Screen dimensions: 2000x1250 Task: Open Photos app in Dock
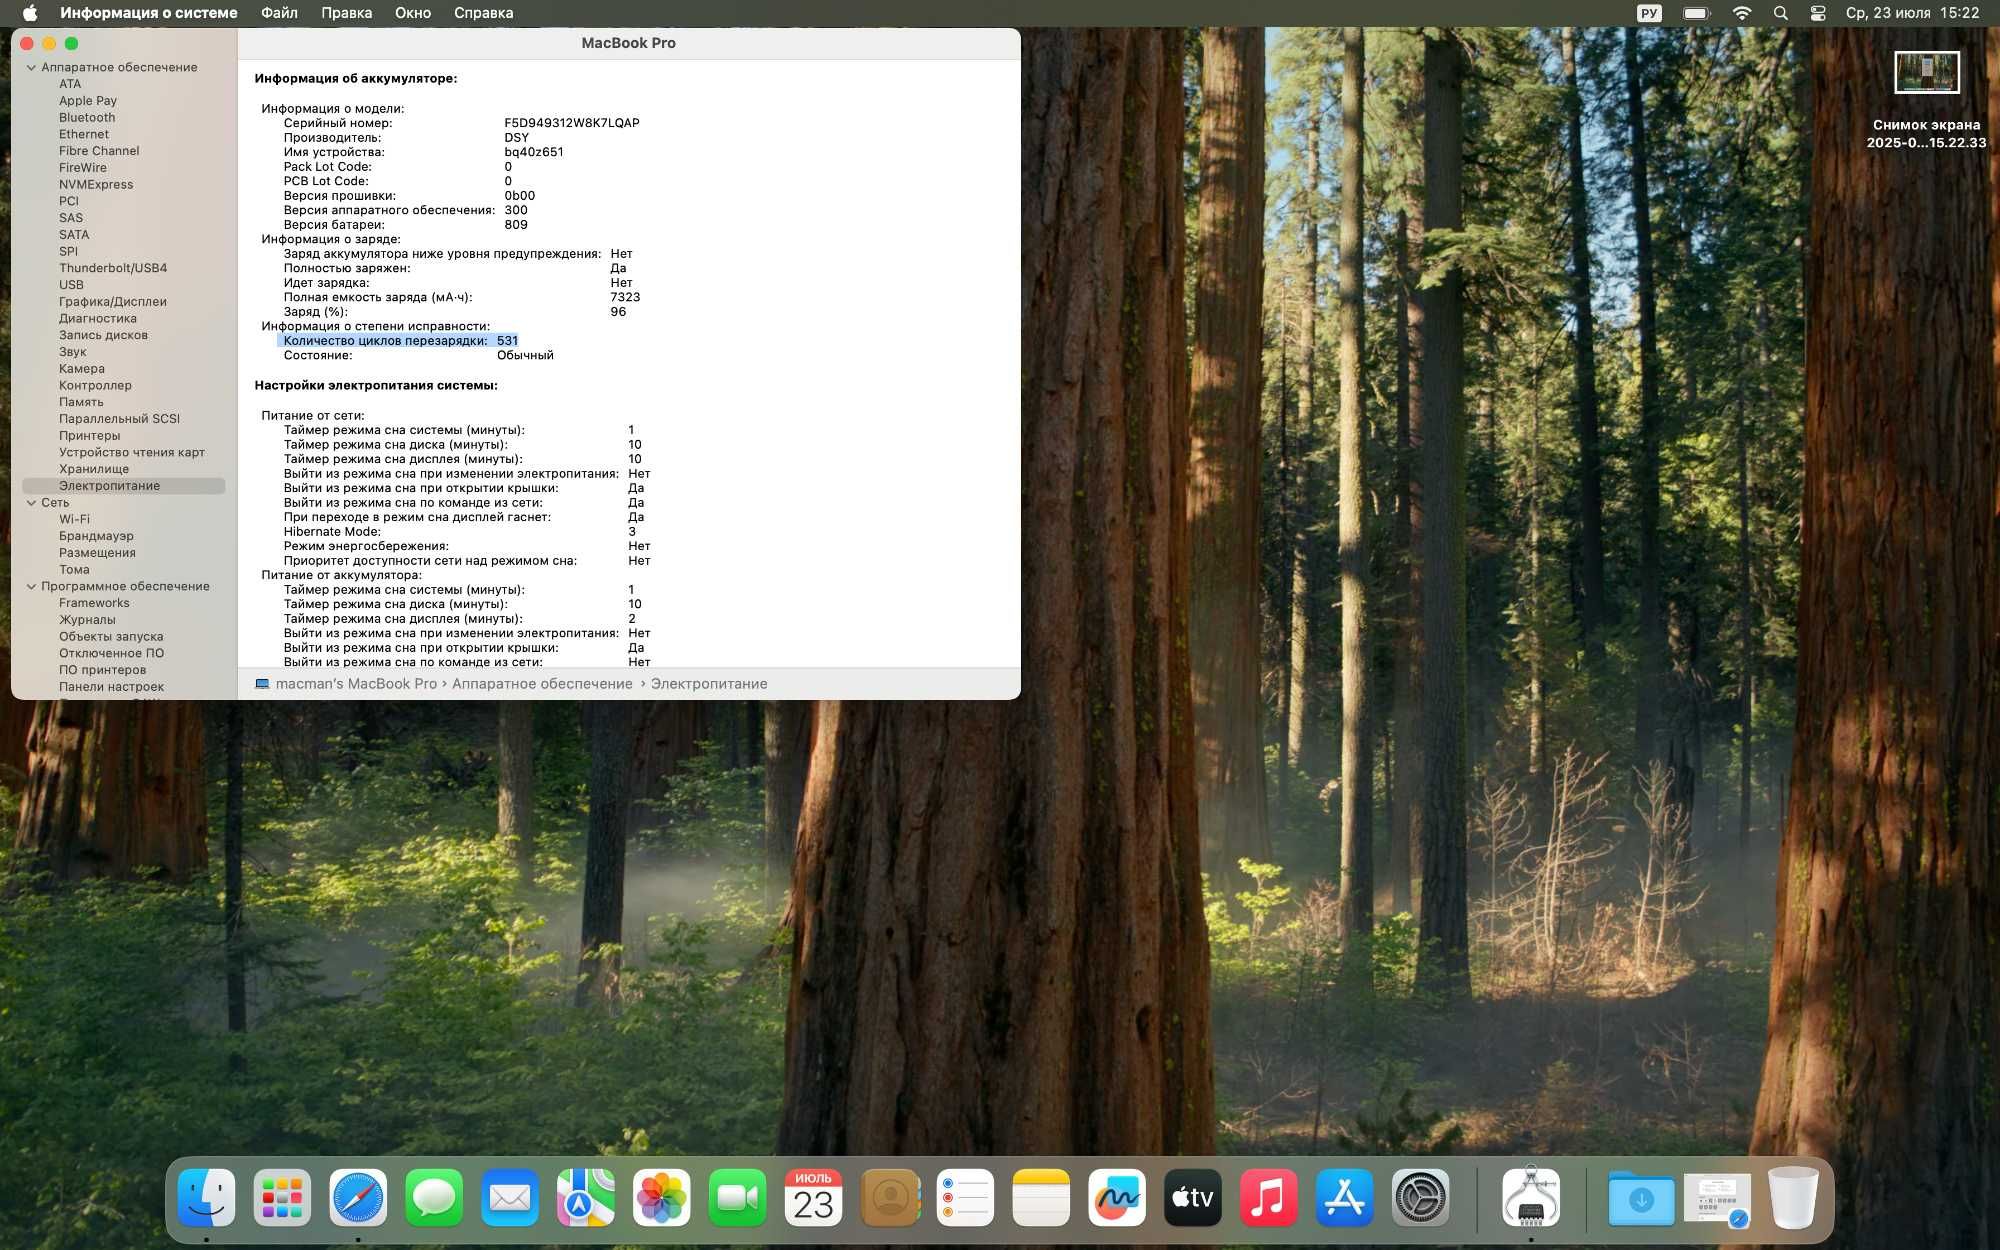pos(662,1197)
